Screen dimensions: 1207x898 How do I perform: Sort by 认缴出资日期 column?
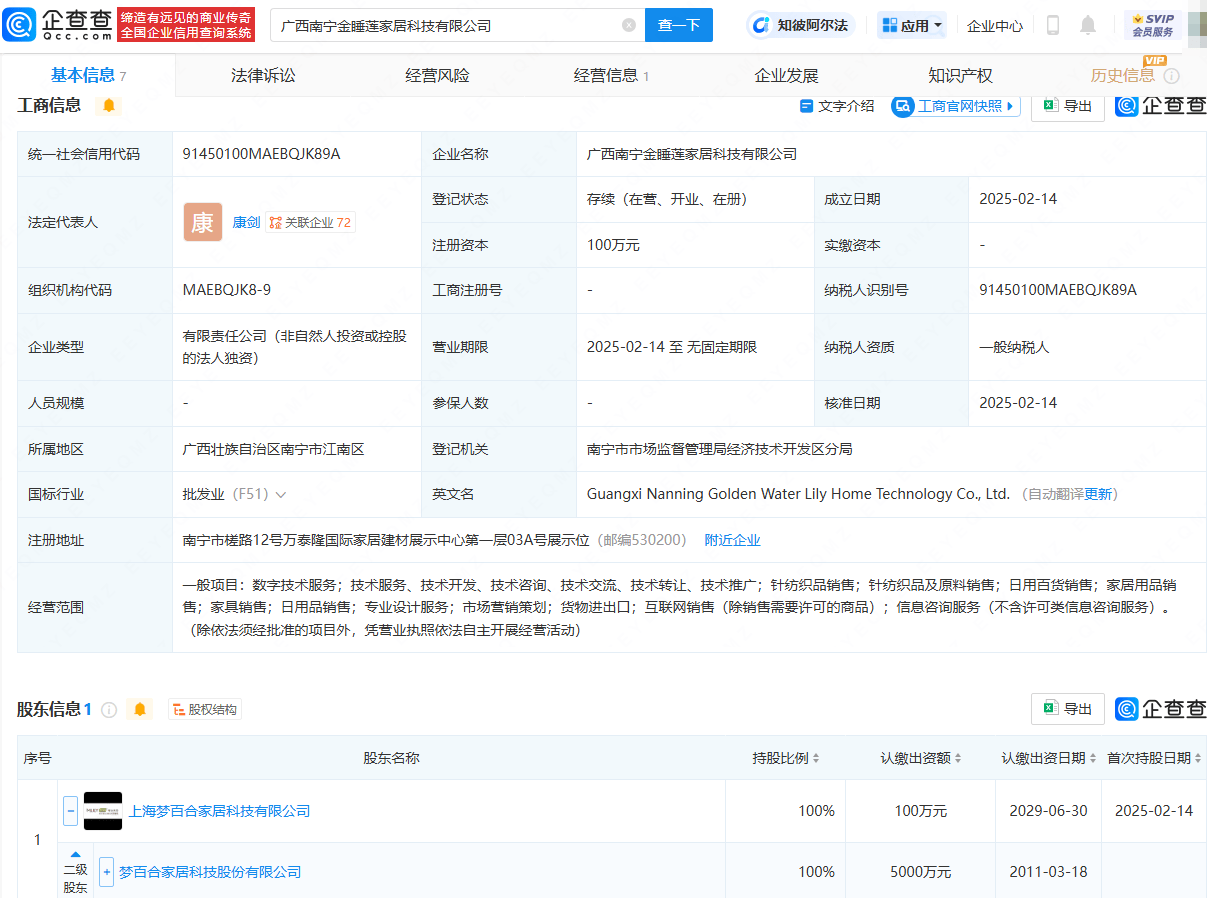[1094, 758]
